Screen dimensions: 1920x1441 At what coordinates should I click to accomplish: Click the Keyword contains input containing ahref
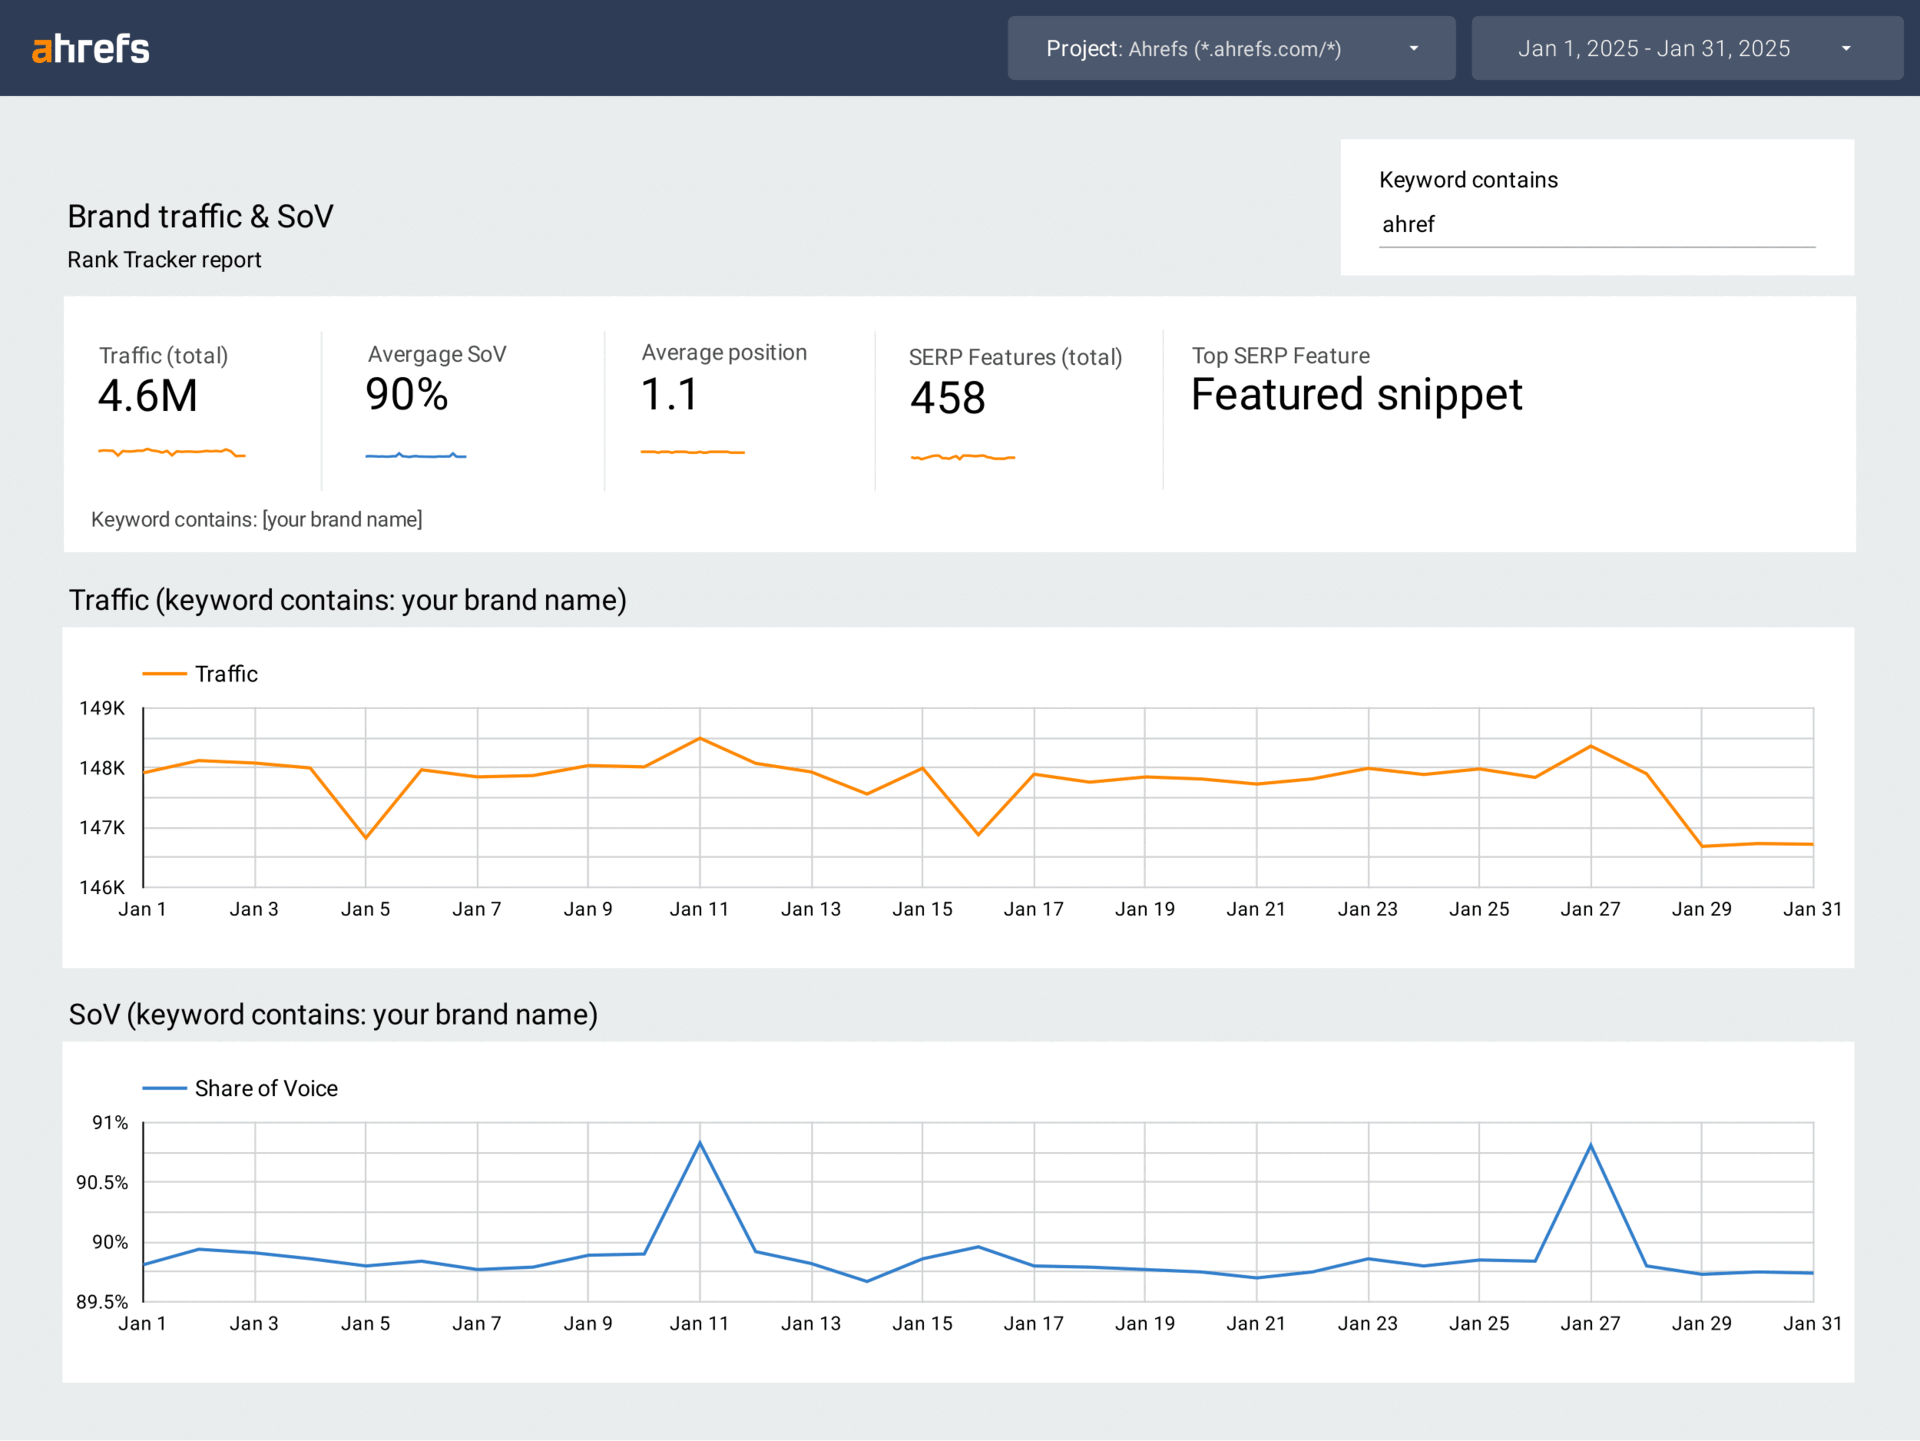(1596, 224)
